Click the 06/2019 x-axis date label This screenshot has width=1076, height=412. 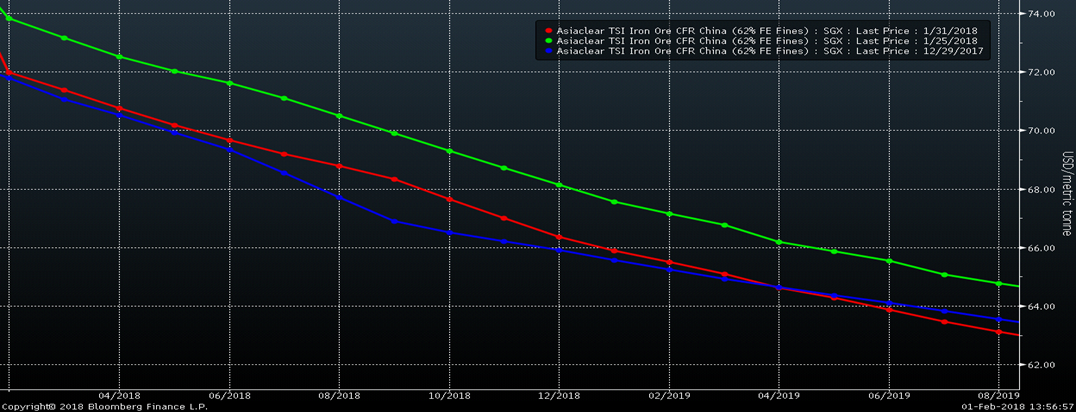[888, 396]
